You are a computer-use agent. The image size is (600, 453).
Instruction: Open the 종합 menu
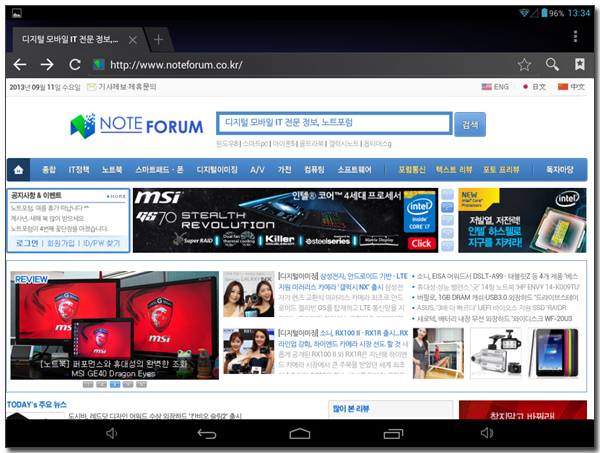(49, 169)
